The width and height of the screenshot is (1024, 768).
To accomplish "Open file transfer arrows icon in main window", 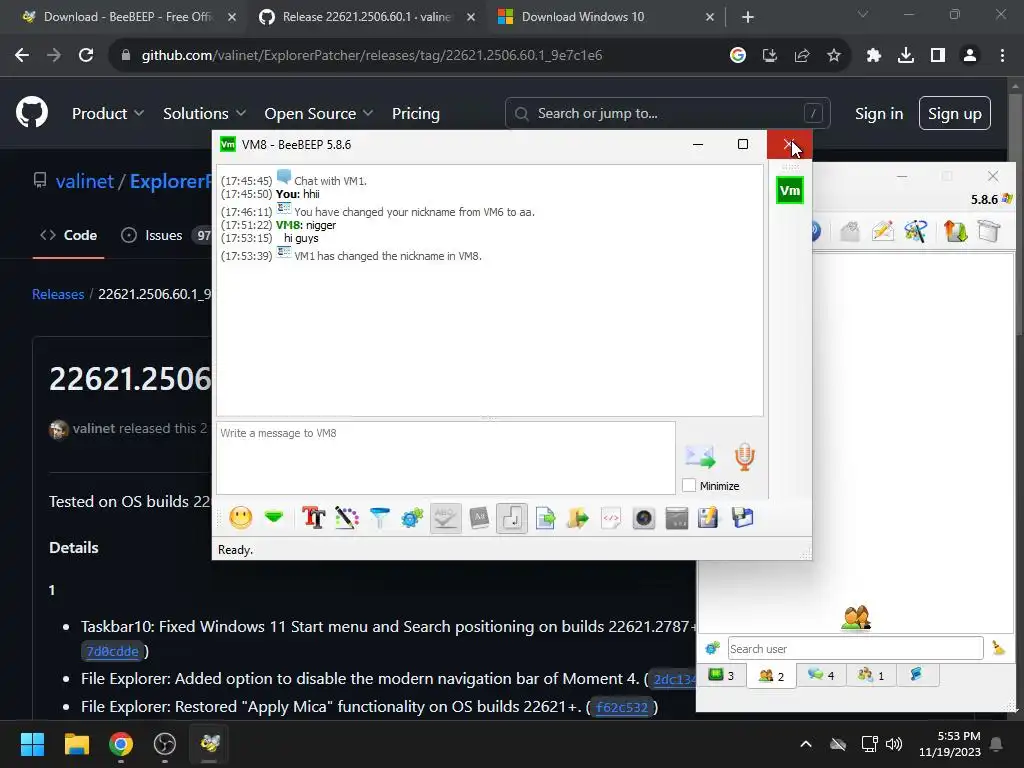I will [955, 231].
